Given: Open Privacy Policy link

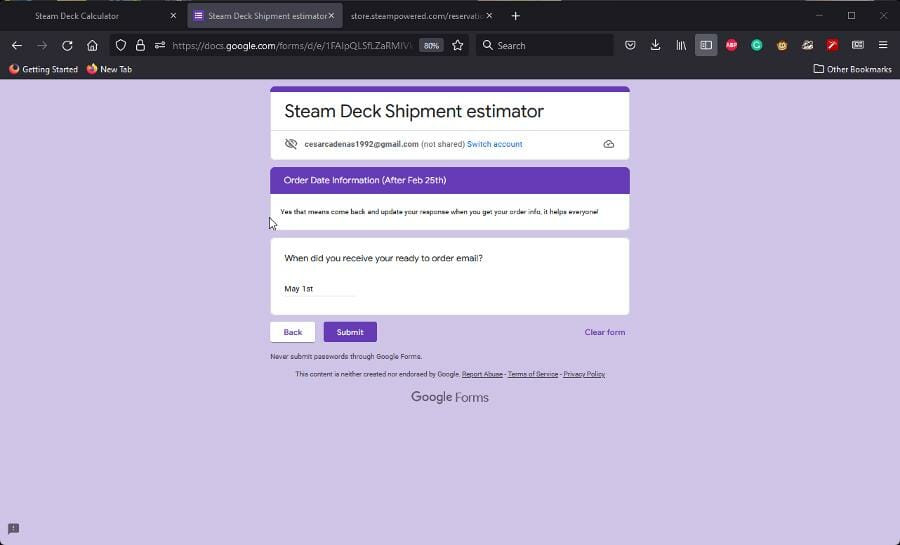Looking at the screenshot, I should coord(584,374).
